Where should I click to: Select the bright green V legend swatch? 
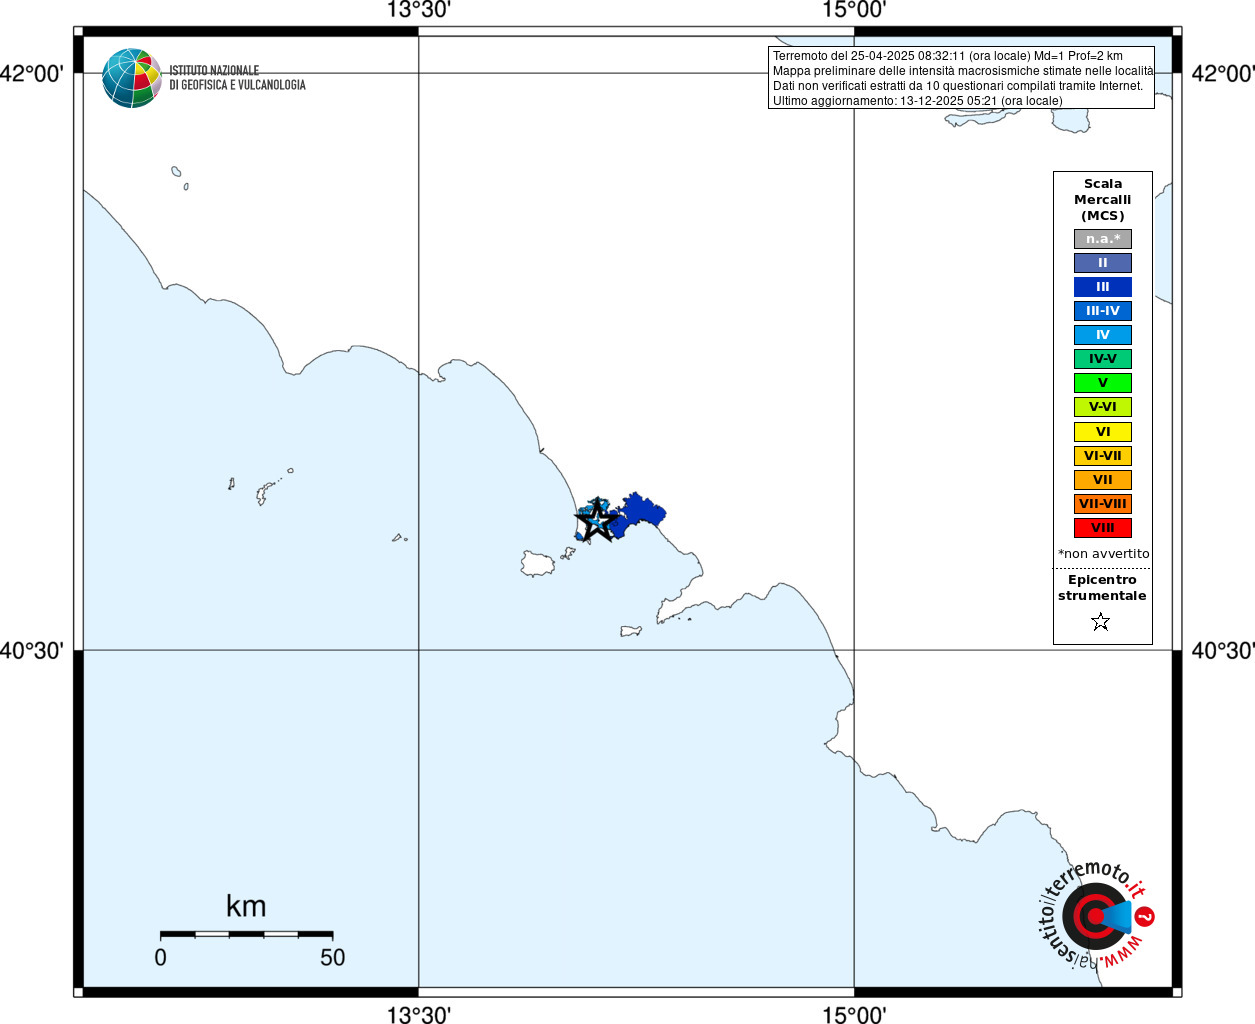(1103, 383)
